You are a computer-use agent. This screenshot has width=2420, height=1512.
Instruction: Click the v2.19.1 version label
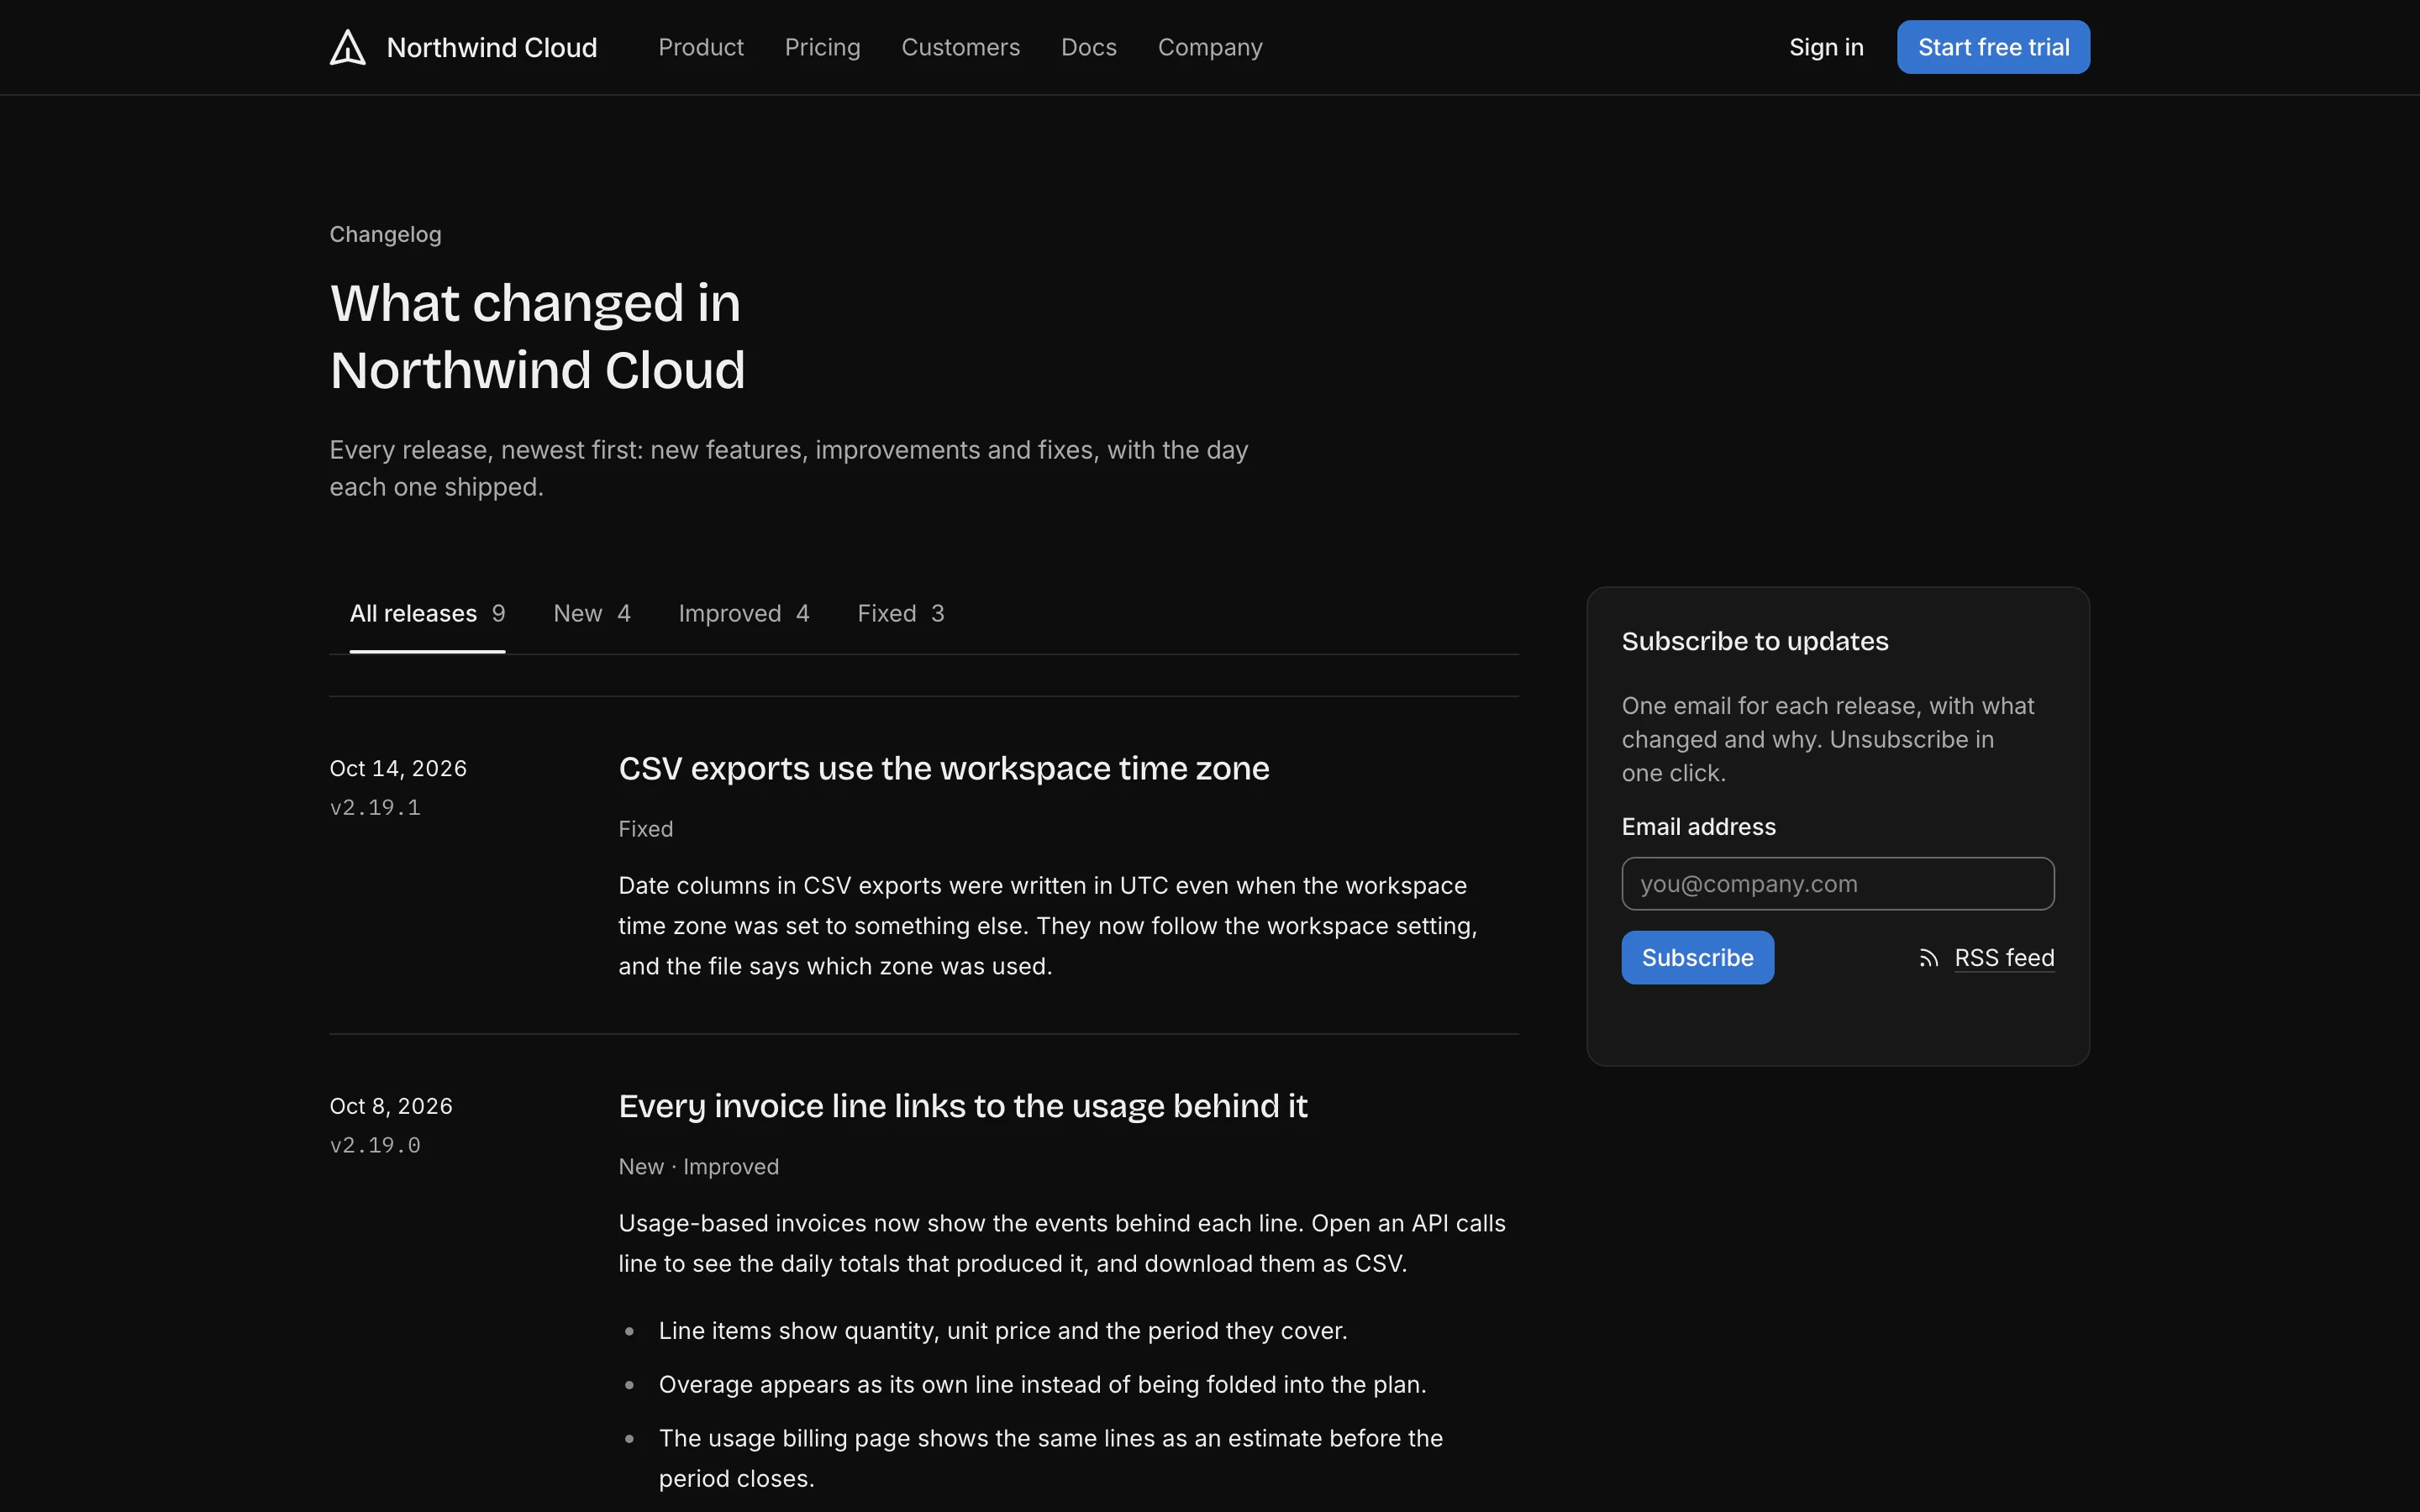tap(375, 807)
